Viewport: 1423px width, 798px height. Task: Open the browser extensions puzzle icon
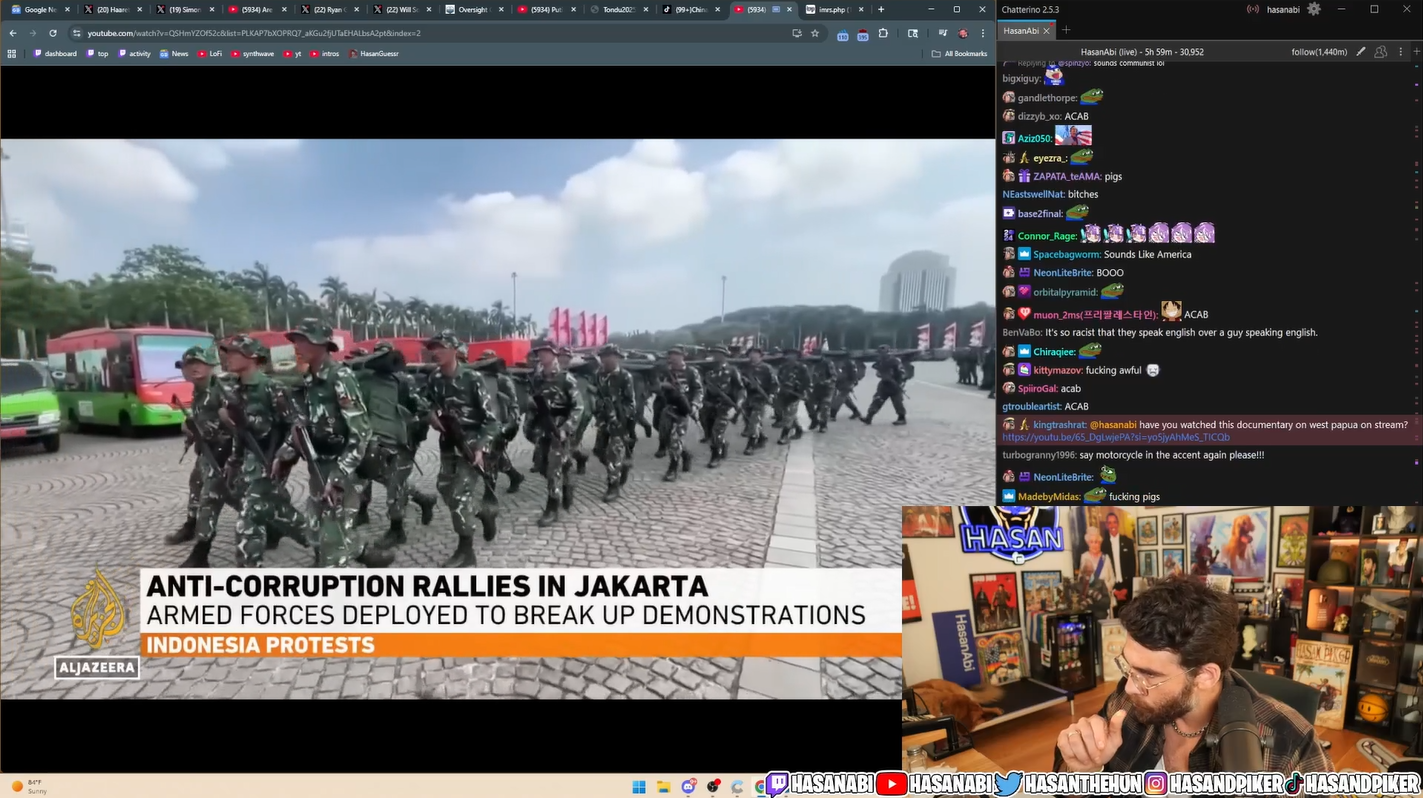883,33
